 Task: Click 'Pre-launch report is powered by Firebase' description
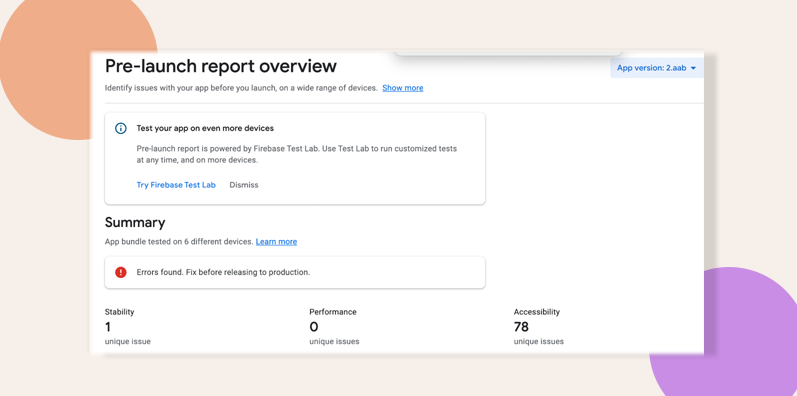point(297,155)
